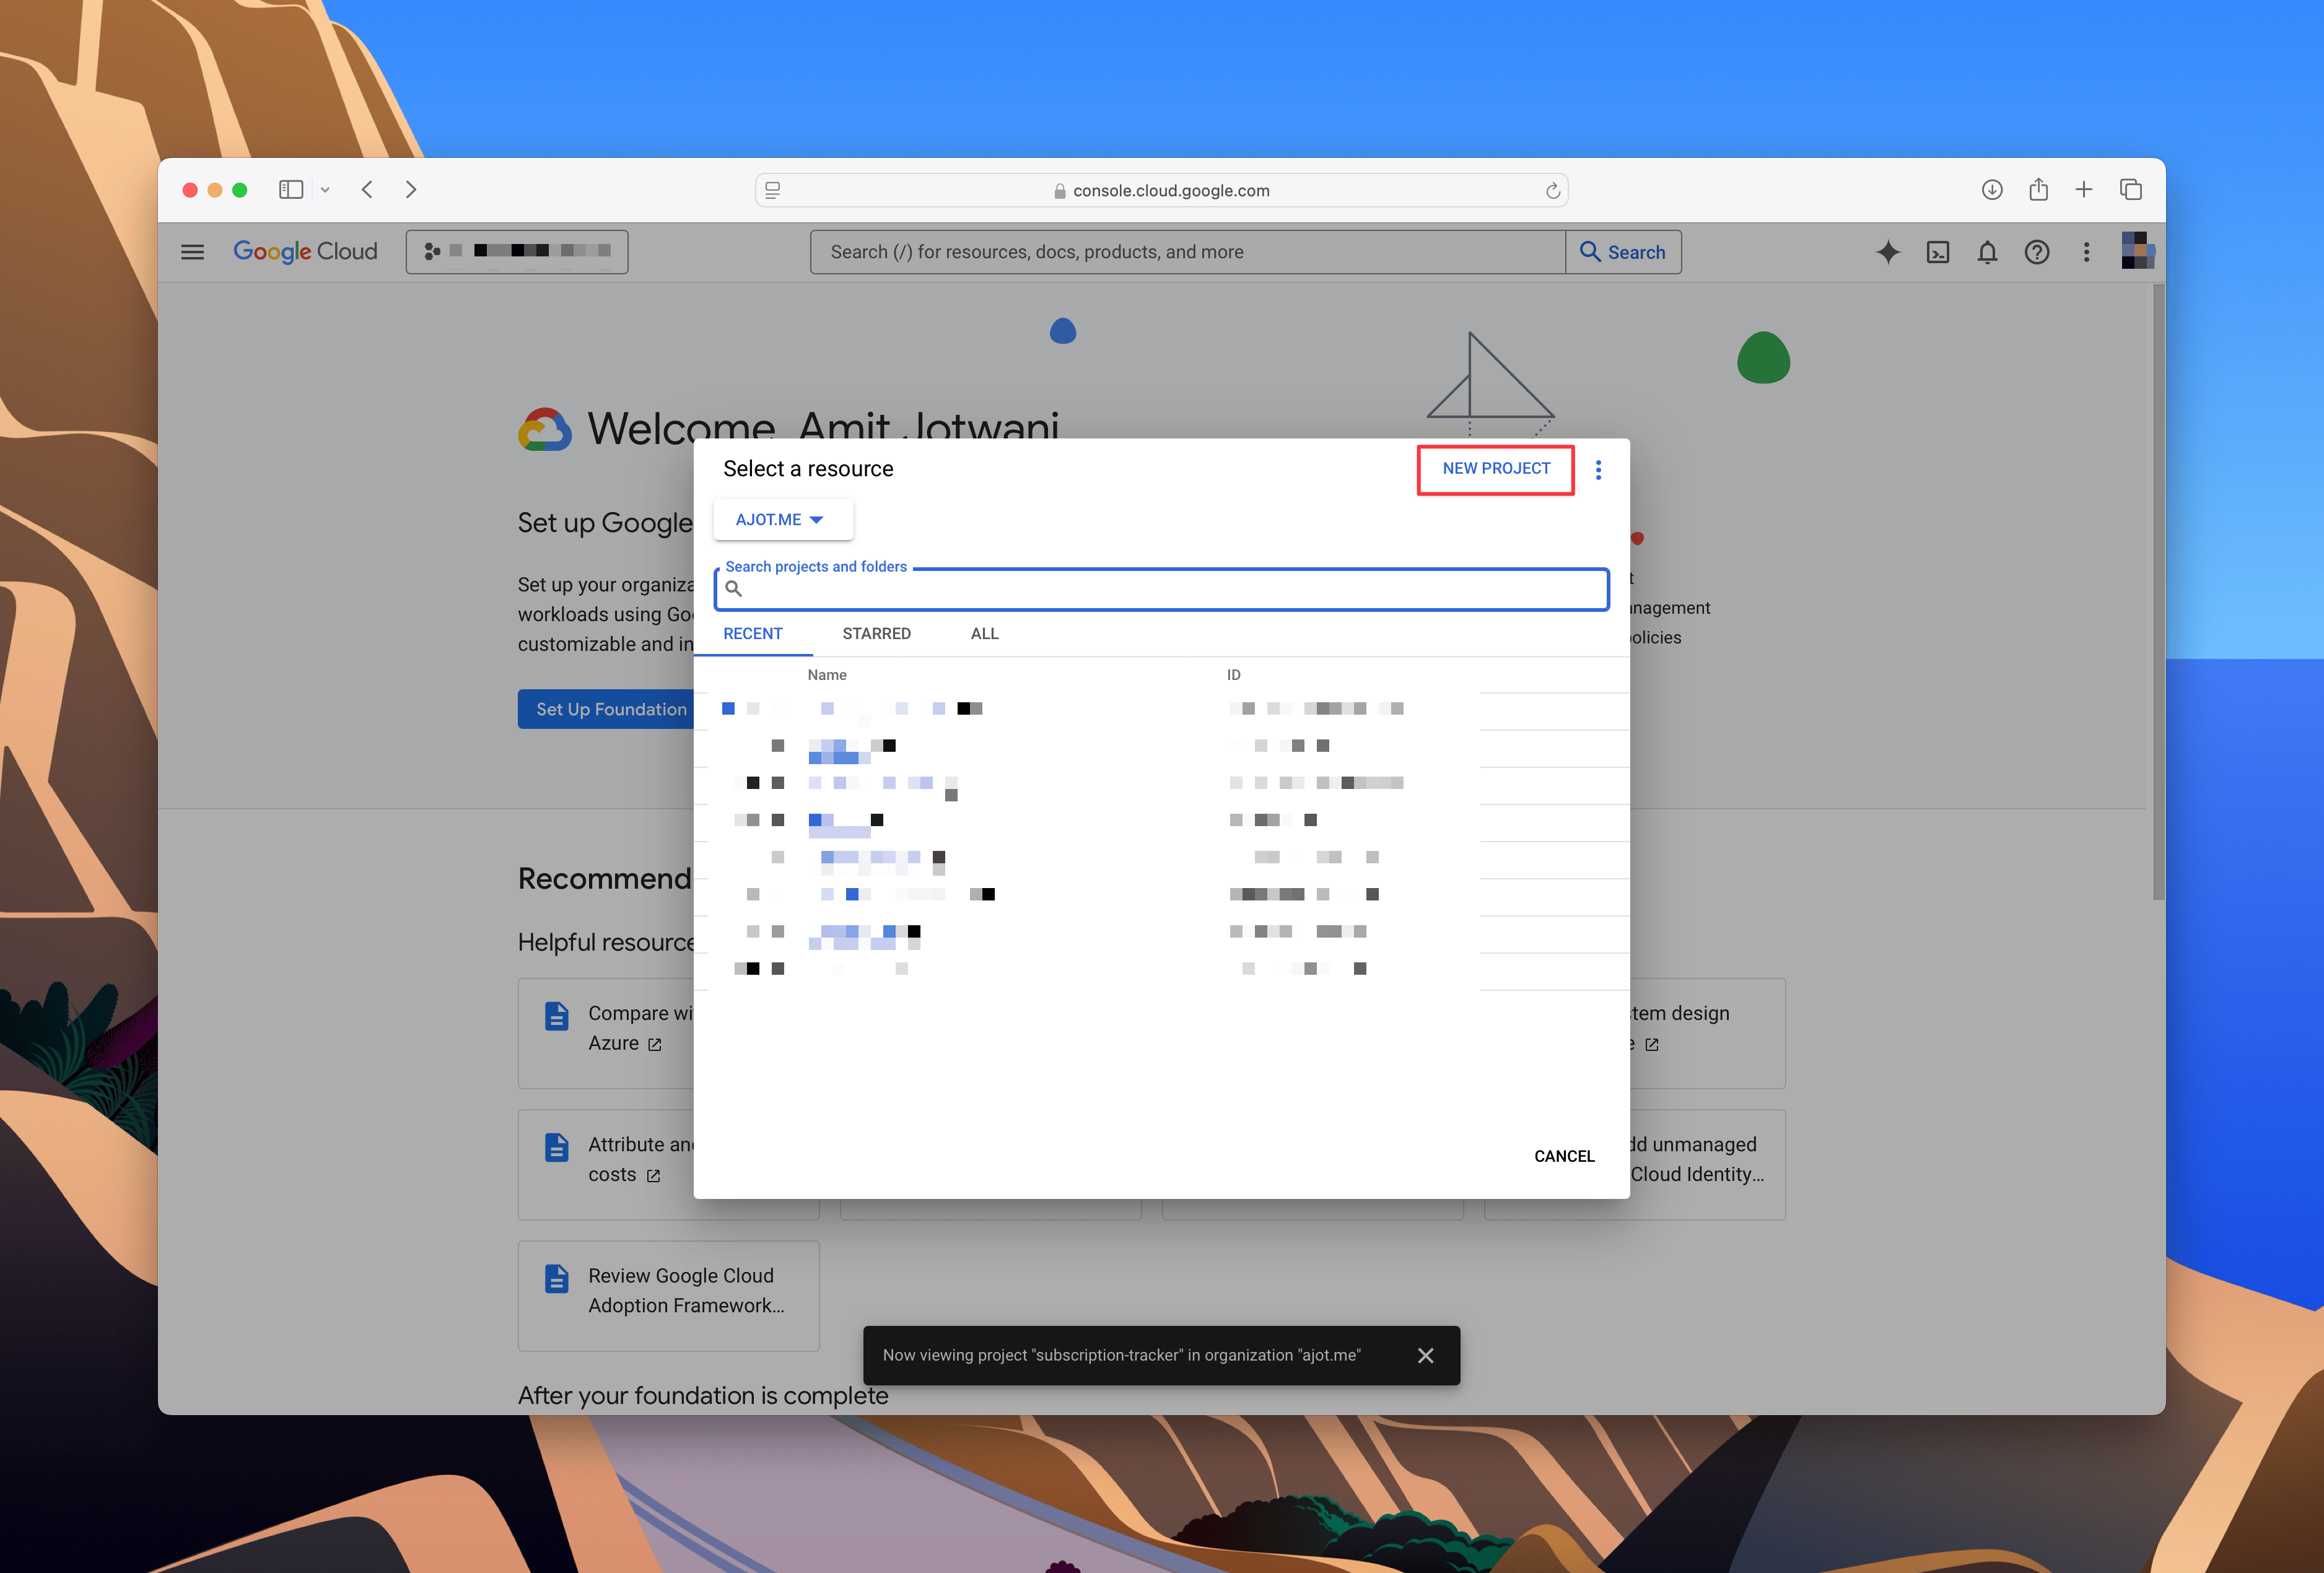Focus the top resource search bar
This screenshot has height=1573, width=2324.
1187,252
